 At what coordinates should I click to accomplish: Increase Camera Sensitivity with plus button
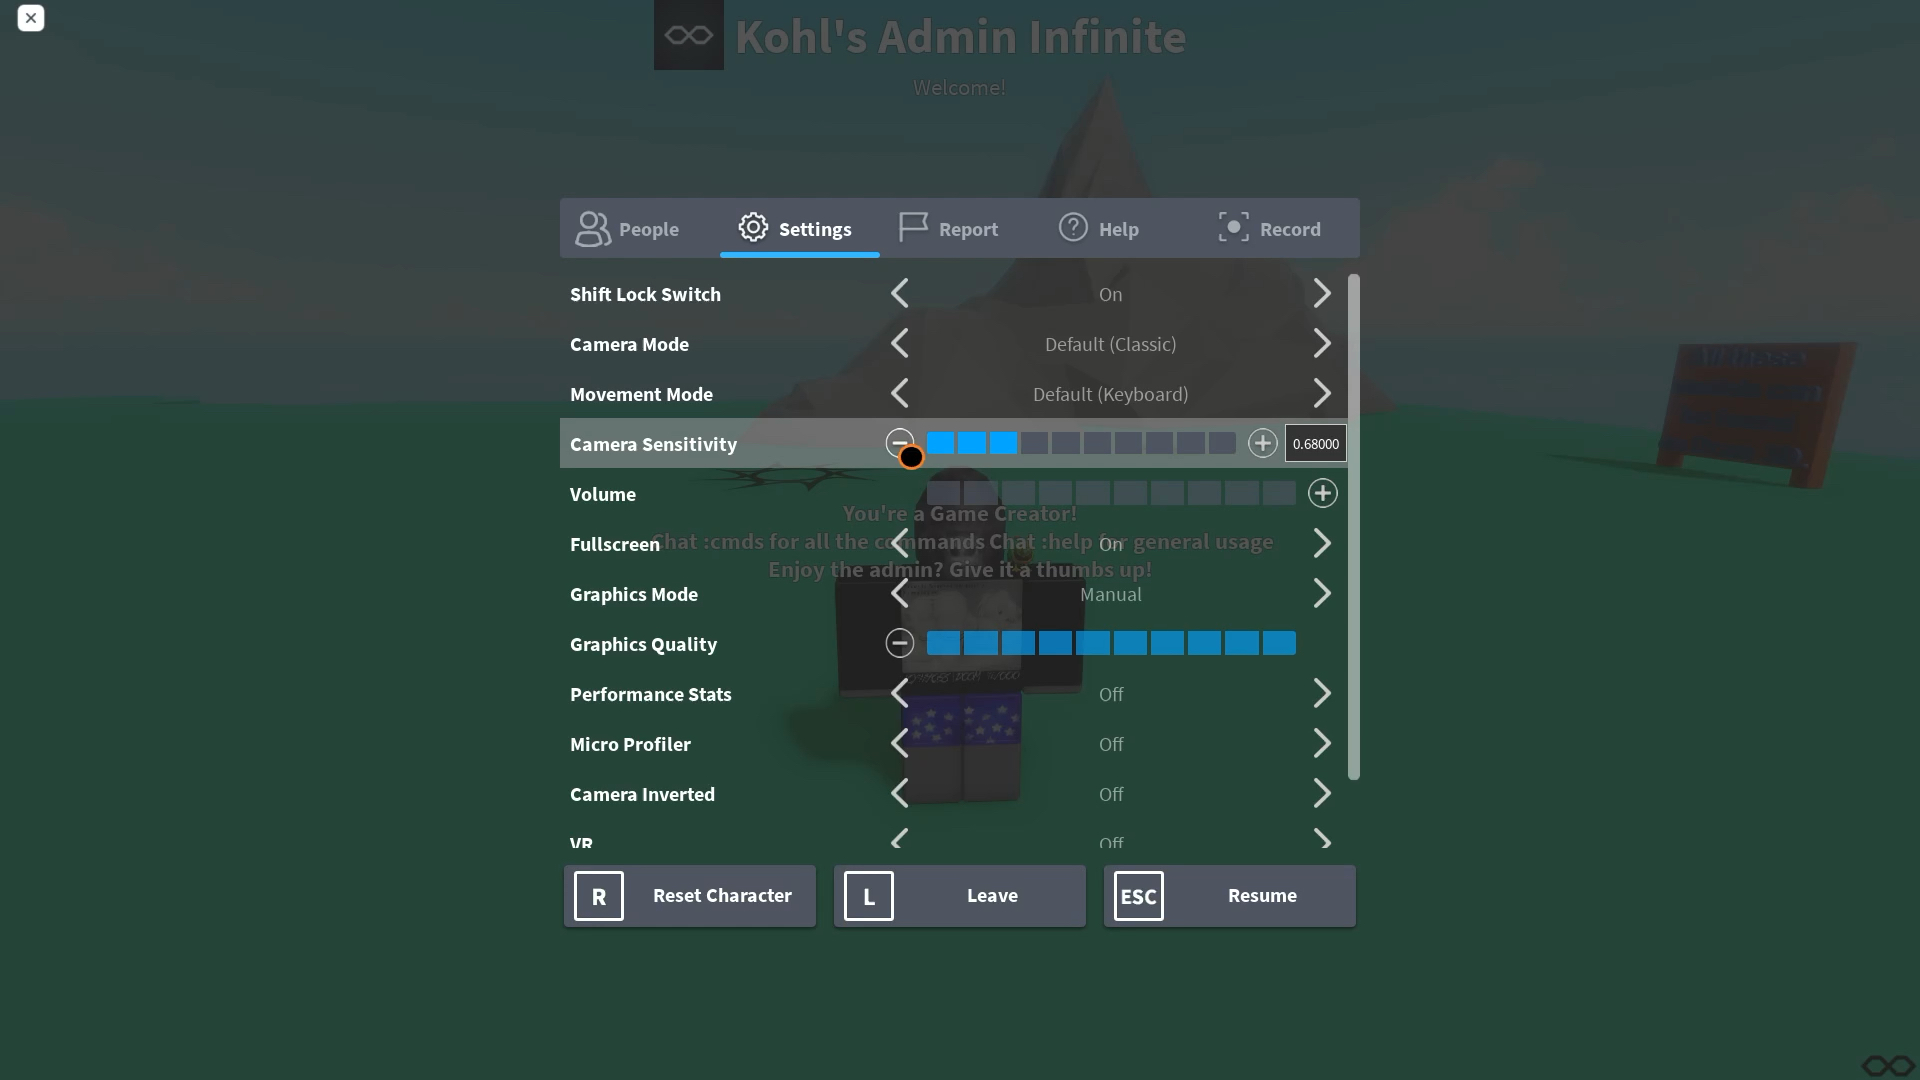click(x=1263, y=443)
